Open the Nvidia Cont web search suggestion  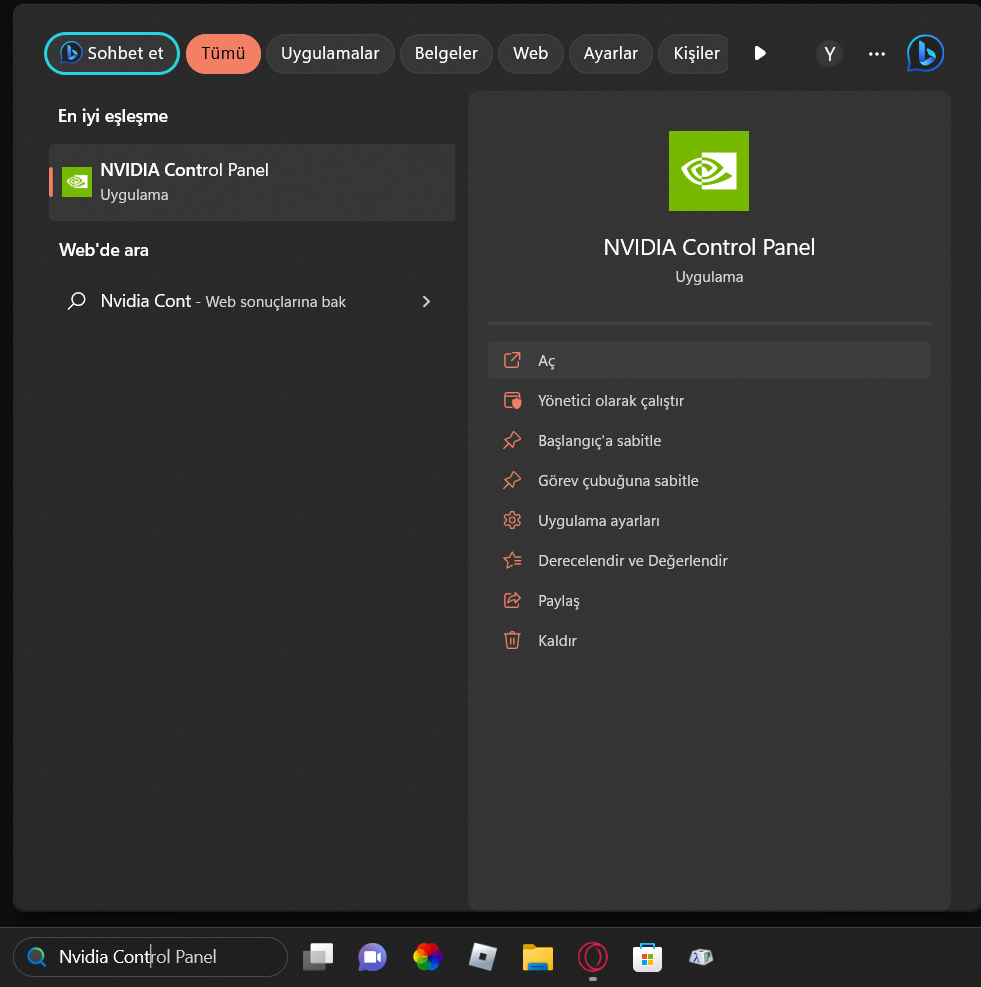252,302
